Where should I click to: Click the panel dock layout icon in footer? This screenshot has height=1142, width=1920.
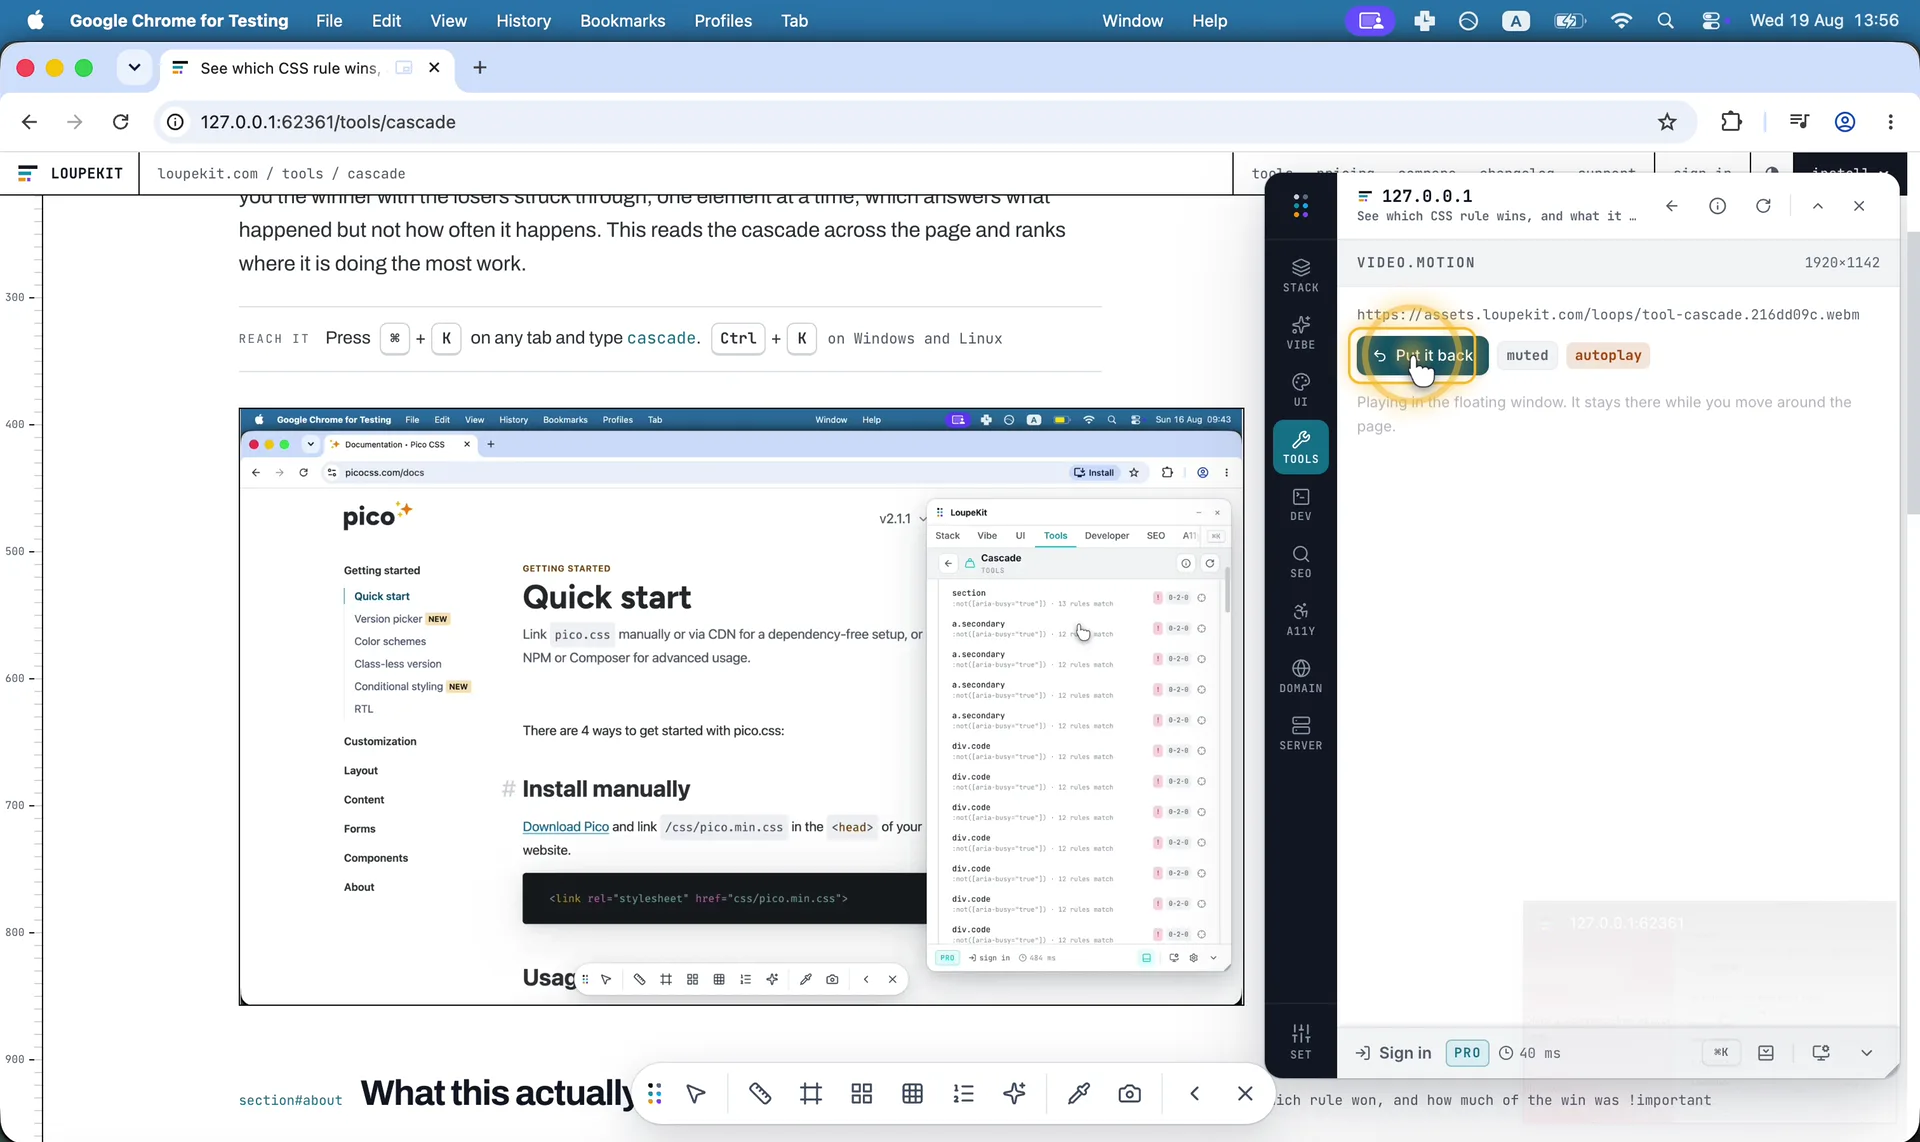point(1766,1053)
